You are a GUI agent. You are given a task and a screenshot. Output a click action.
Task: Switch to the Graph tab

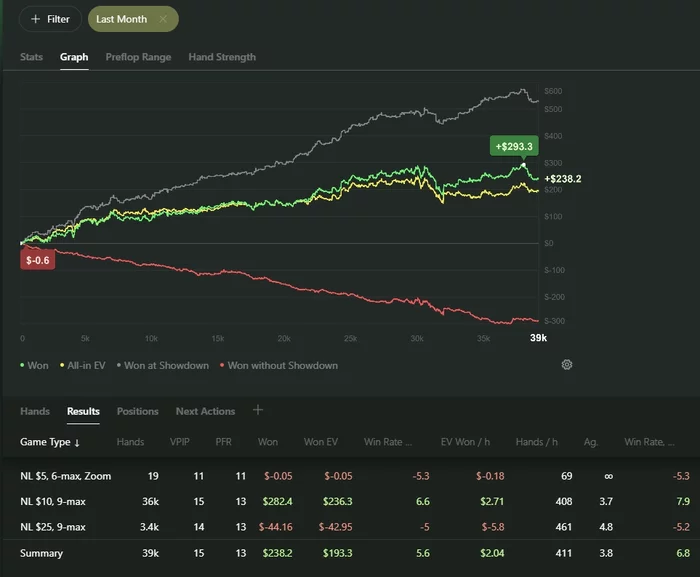coord(74,57)
